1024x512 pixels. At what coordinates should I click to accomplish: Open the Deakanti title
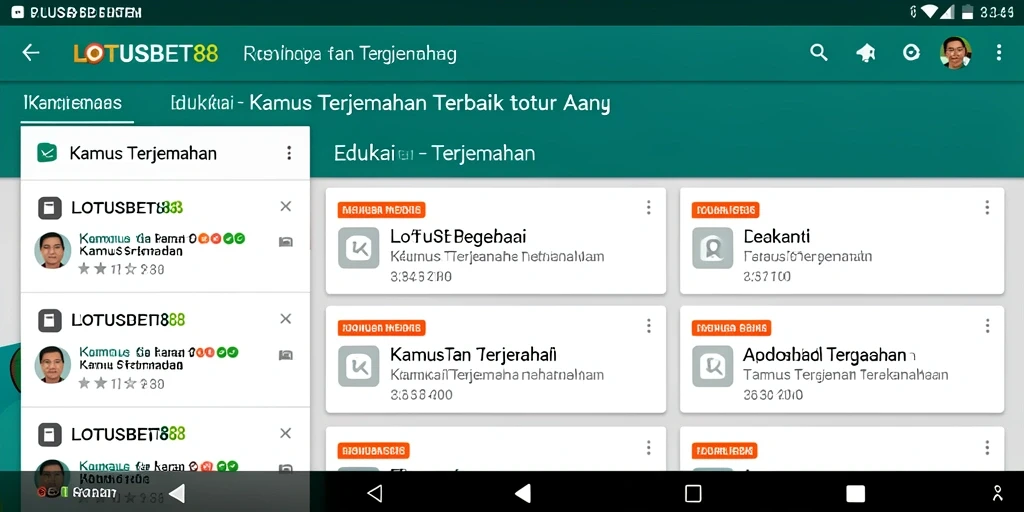click(x=776, y=236)
